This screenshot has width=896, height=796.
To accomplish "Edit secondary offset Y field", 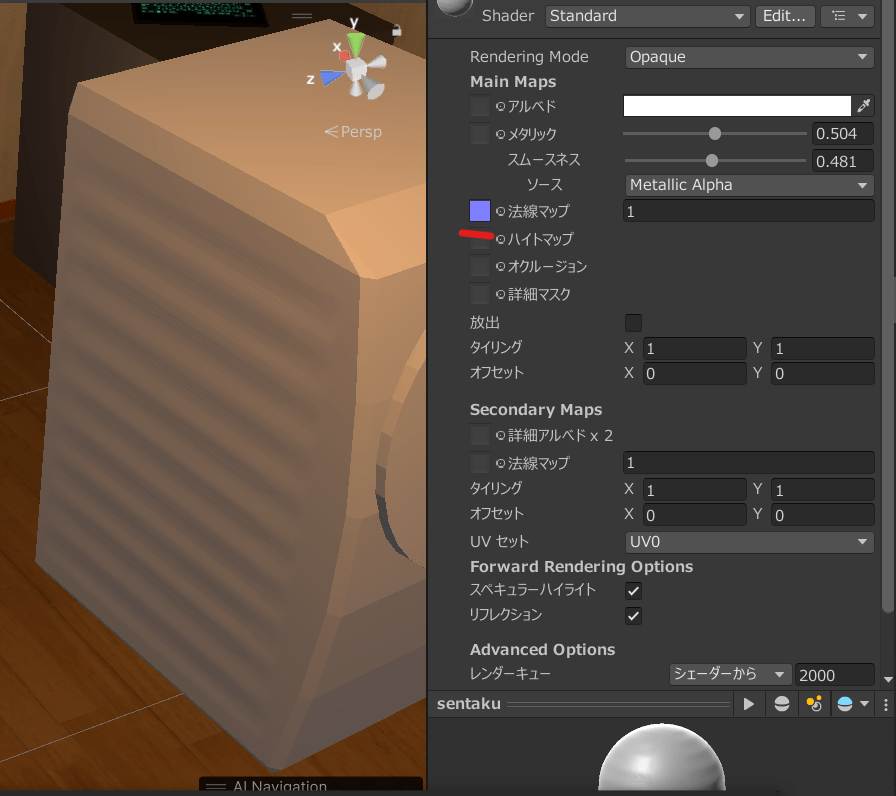I will (x=822, y=515).
